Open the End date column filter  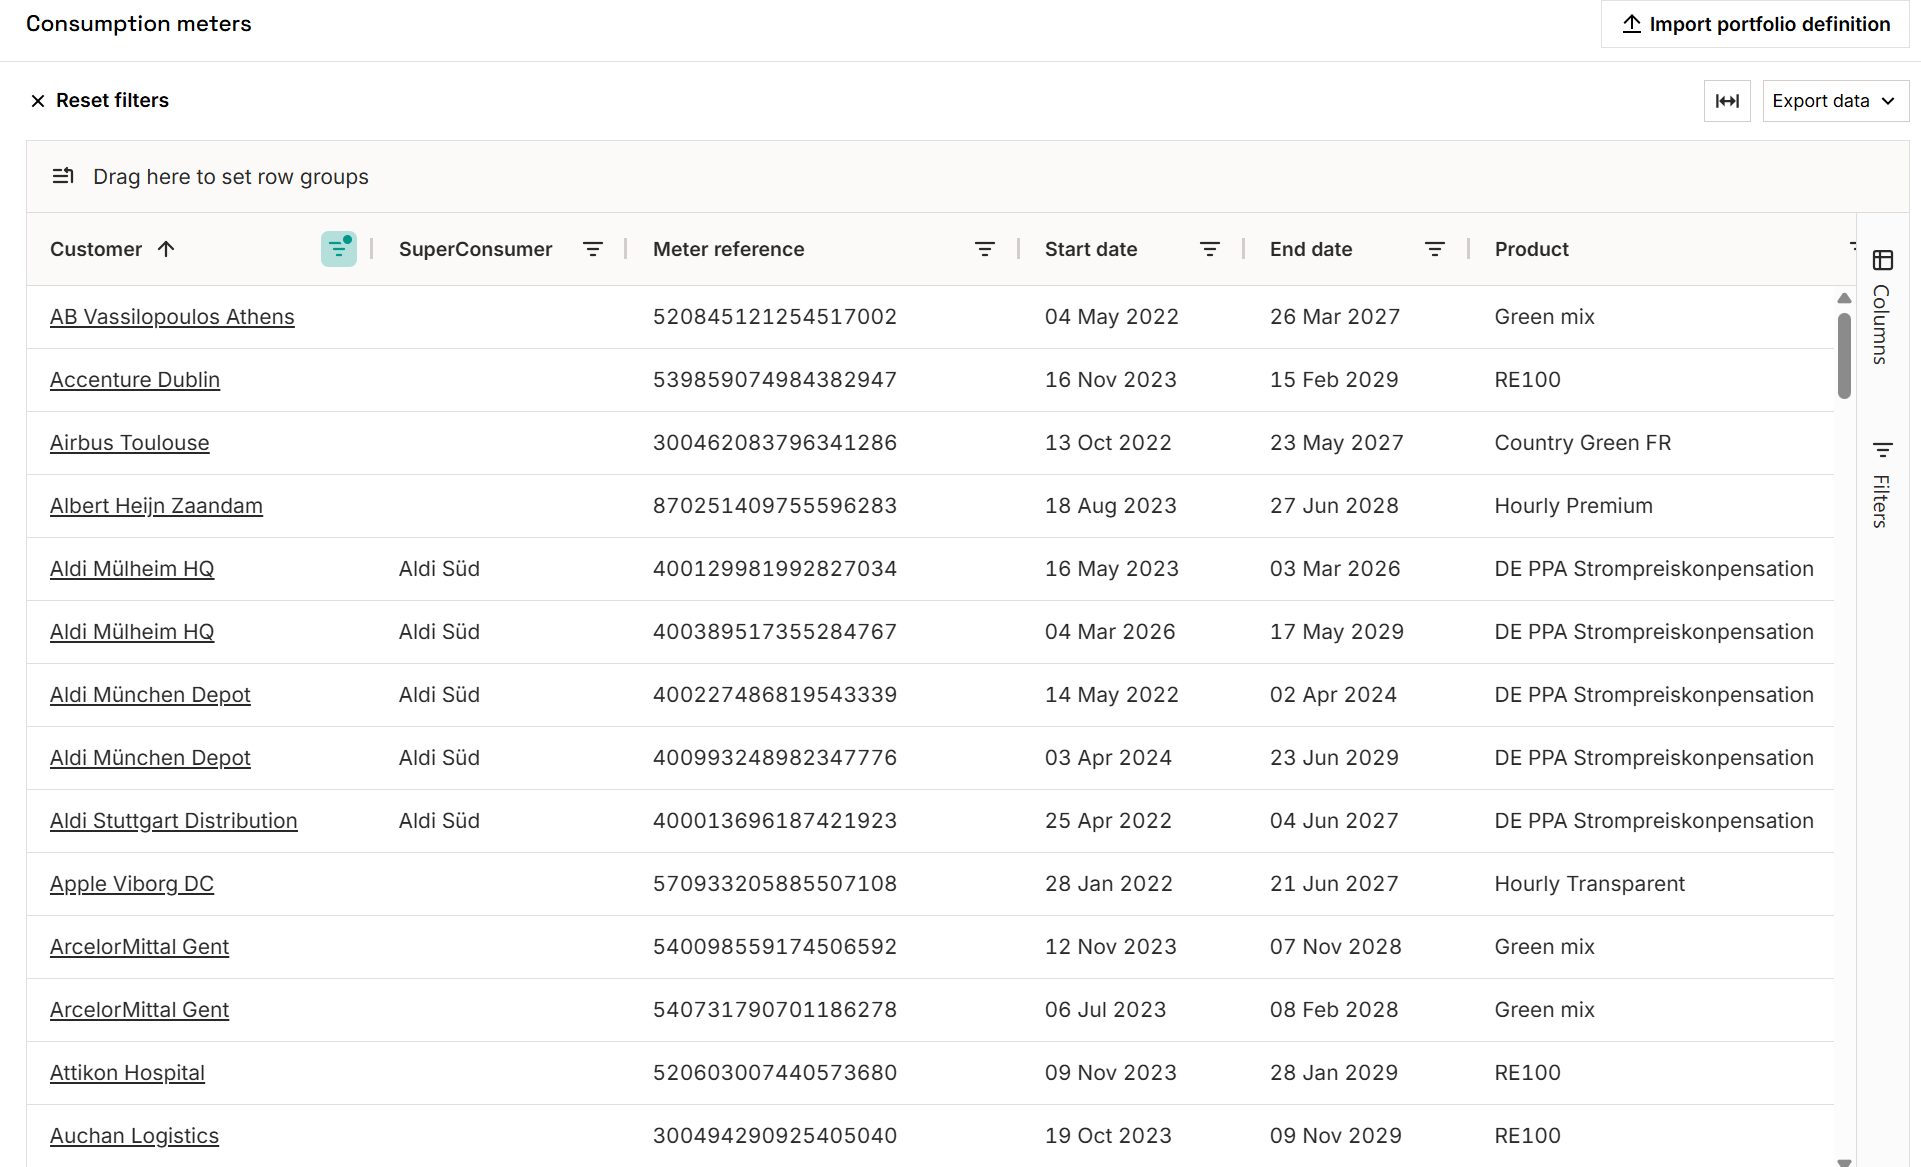1435,249
